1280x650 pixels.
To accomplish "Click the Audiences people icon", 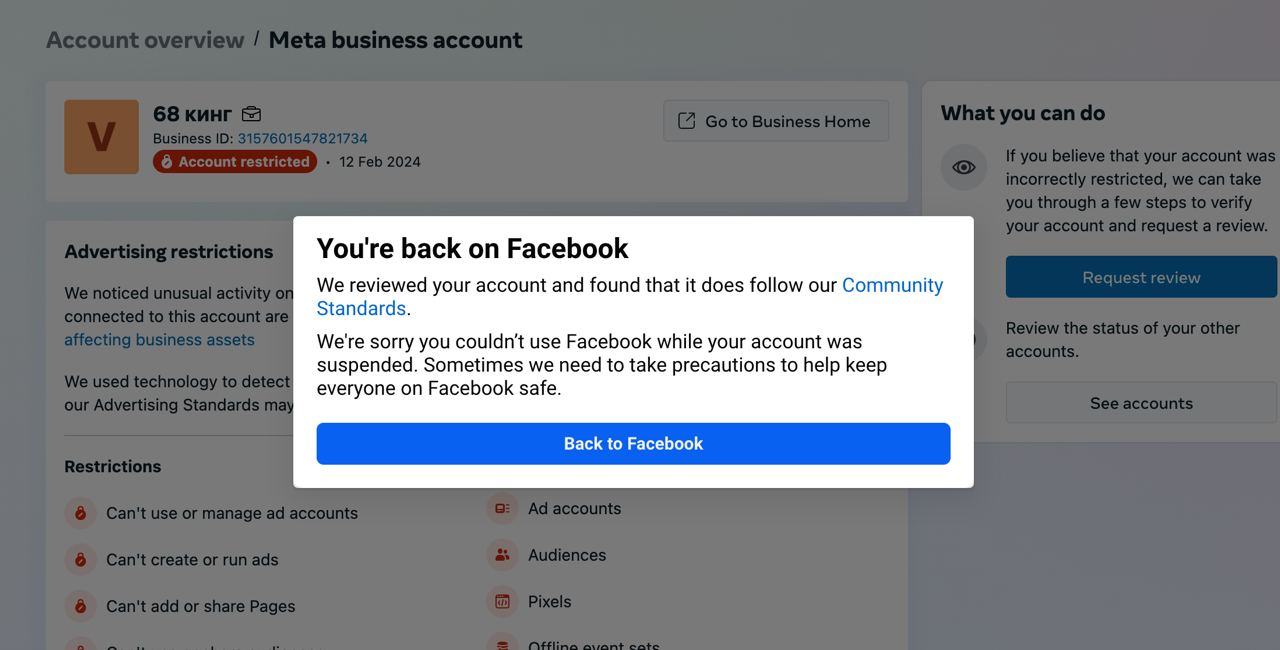I will pyautogui.click(x=502, y=555).
